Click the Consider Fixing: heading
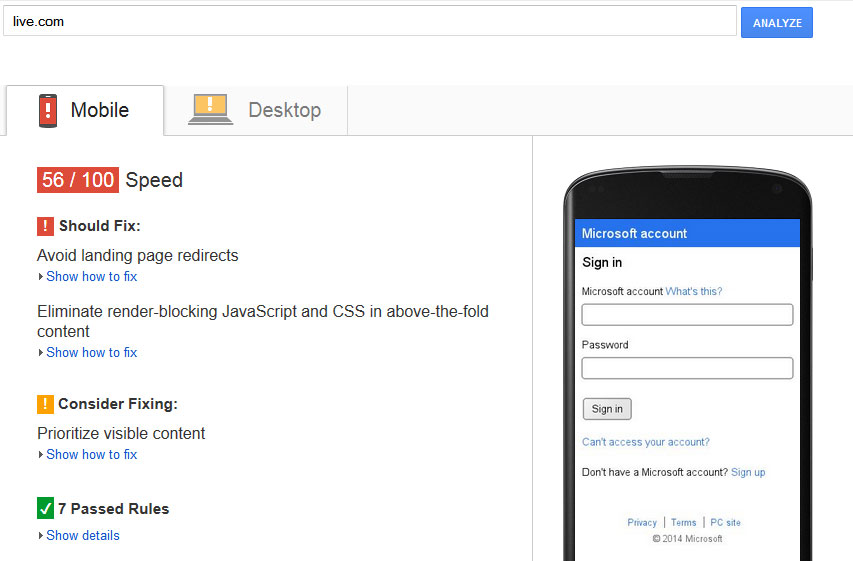This screenshot has width=853, height=561. pos(118,404)
